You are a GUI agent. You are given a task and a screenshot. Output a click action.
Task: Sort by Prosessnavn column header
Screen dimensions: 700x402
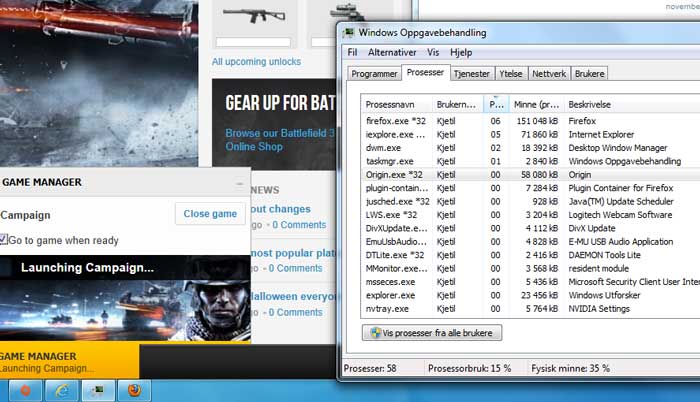pos(396,105)
